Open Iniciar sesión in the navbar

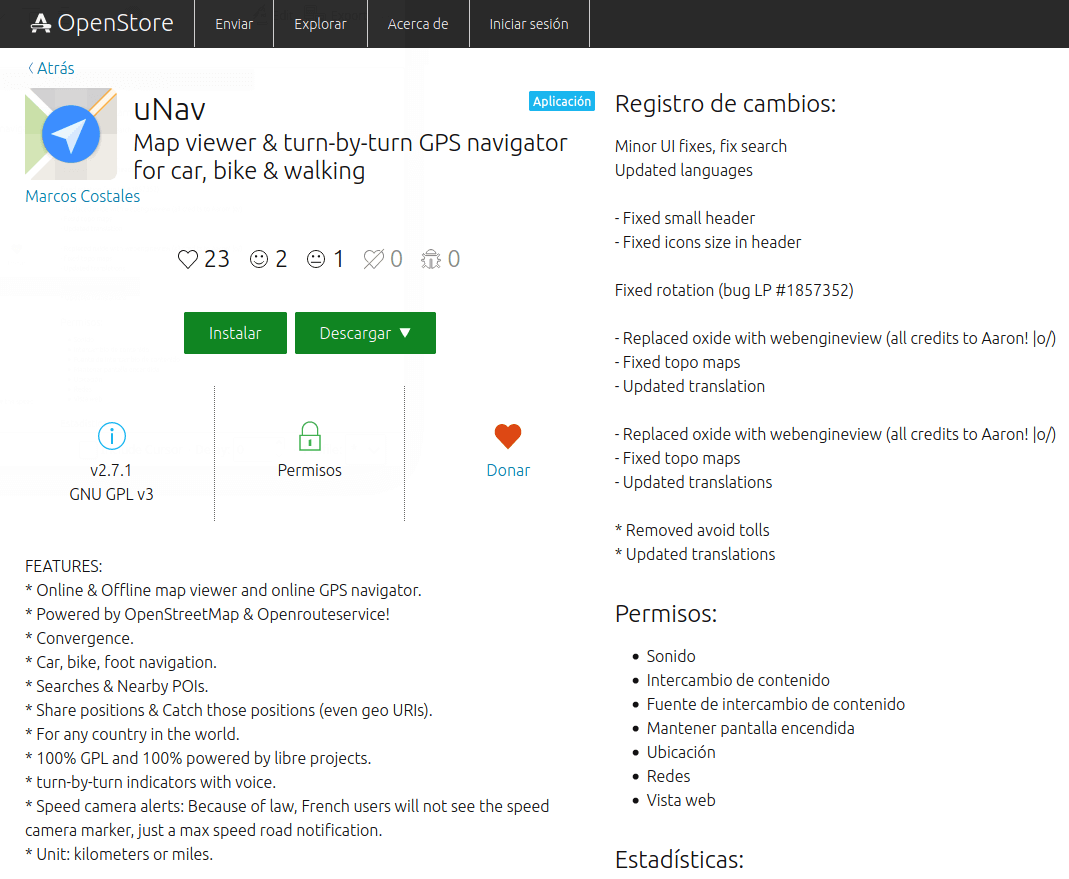click(x=529, y=24)
